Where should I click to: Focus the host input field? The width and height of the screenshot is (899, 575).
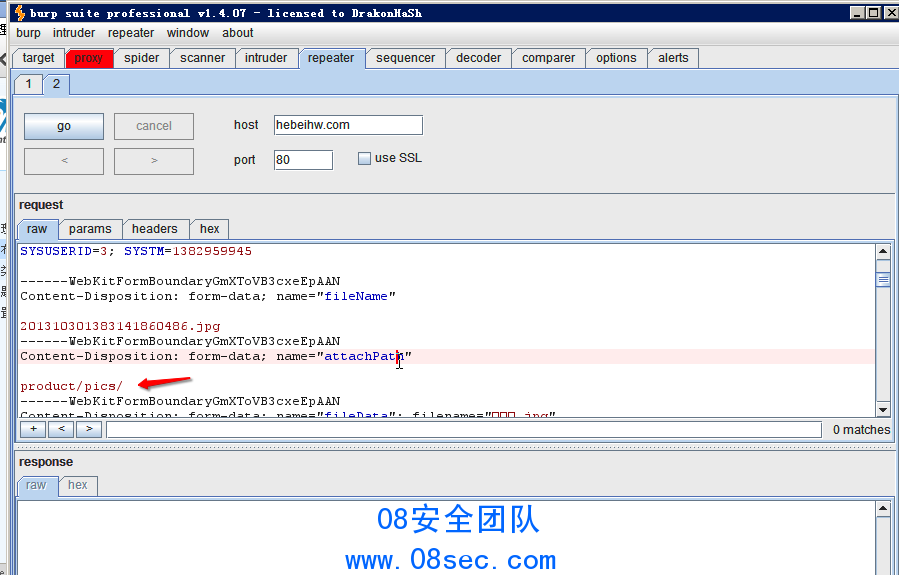349,125
